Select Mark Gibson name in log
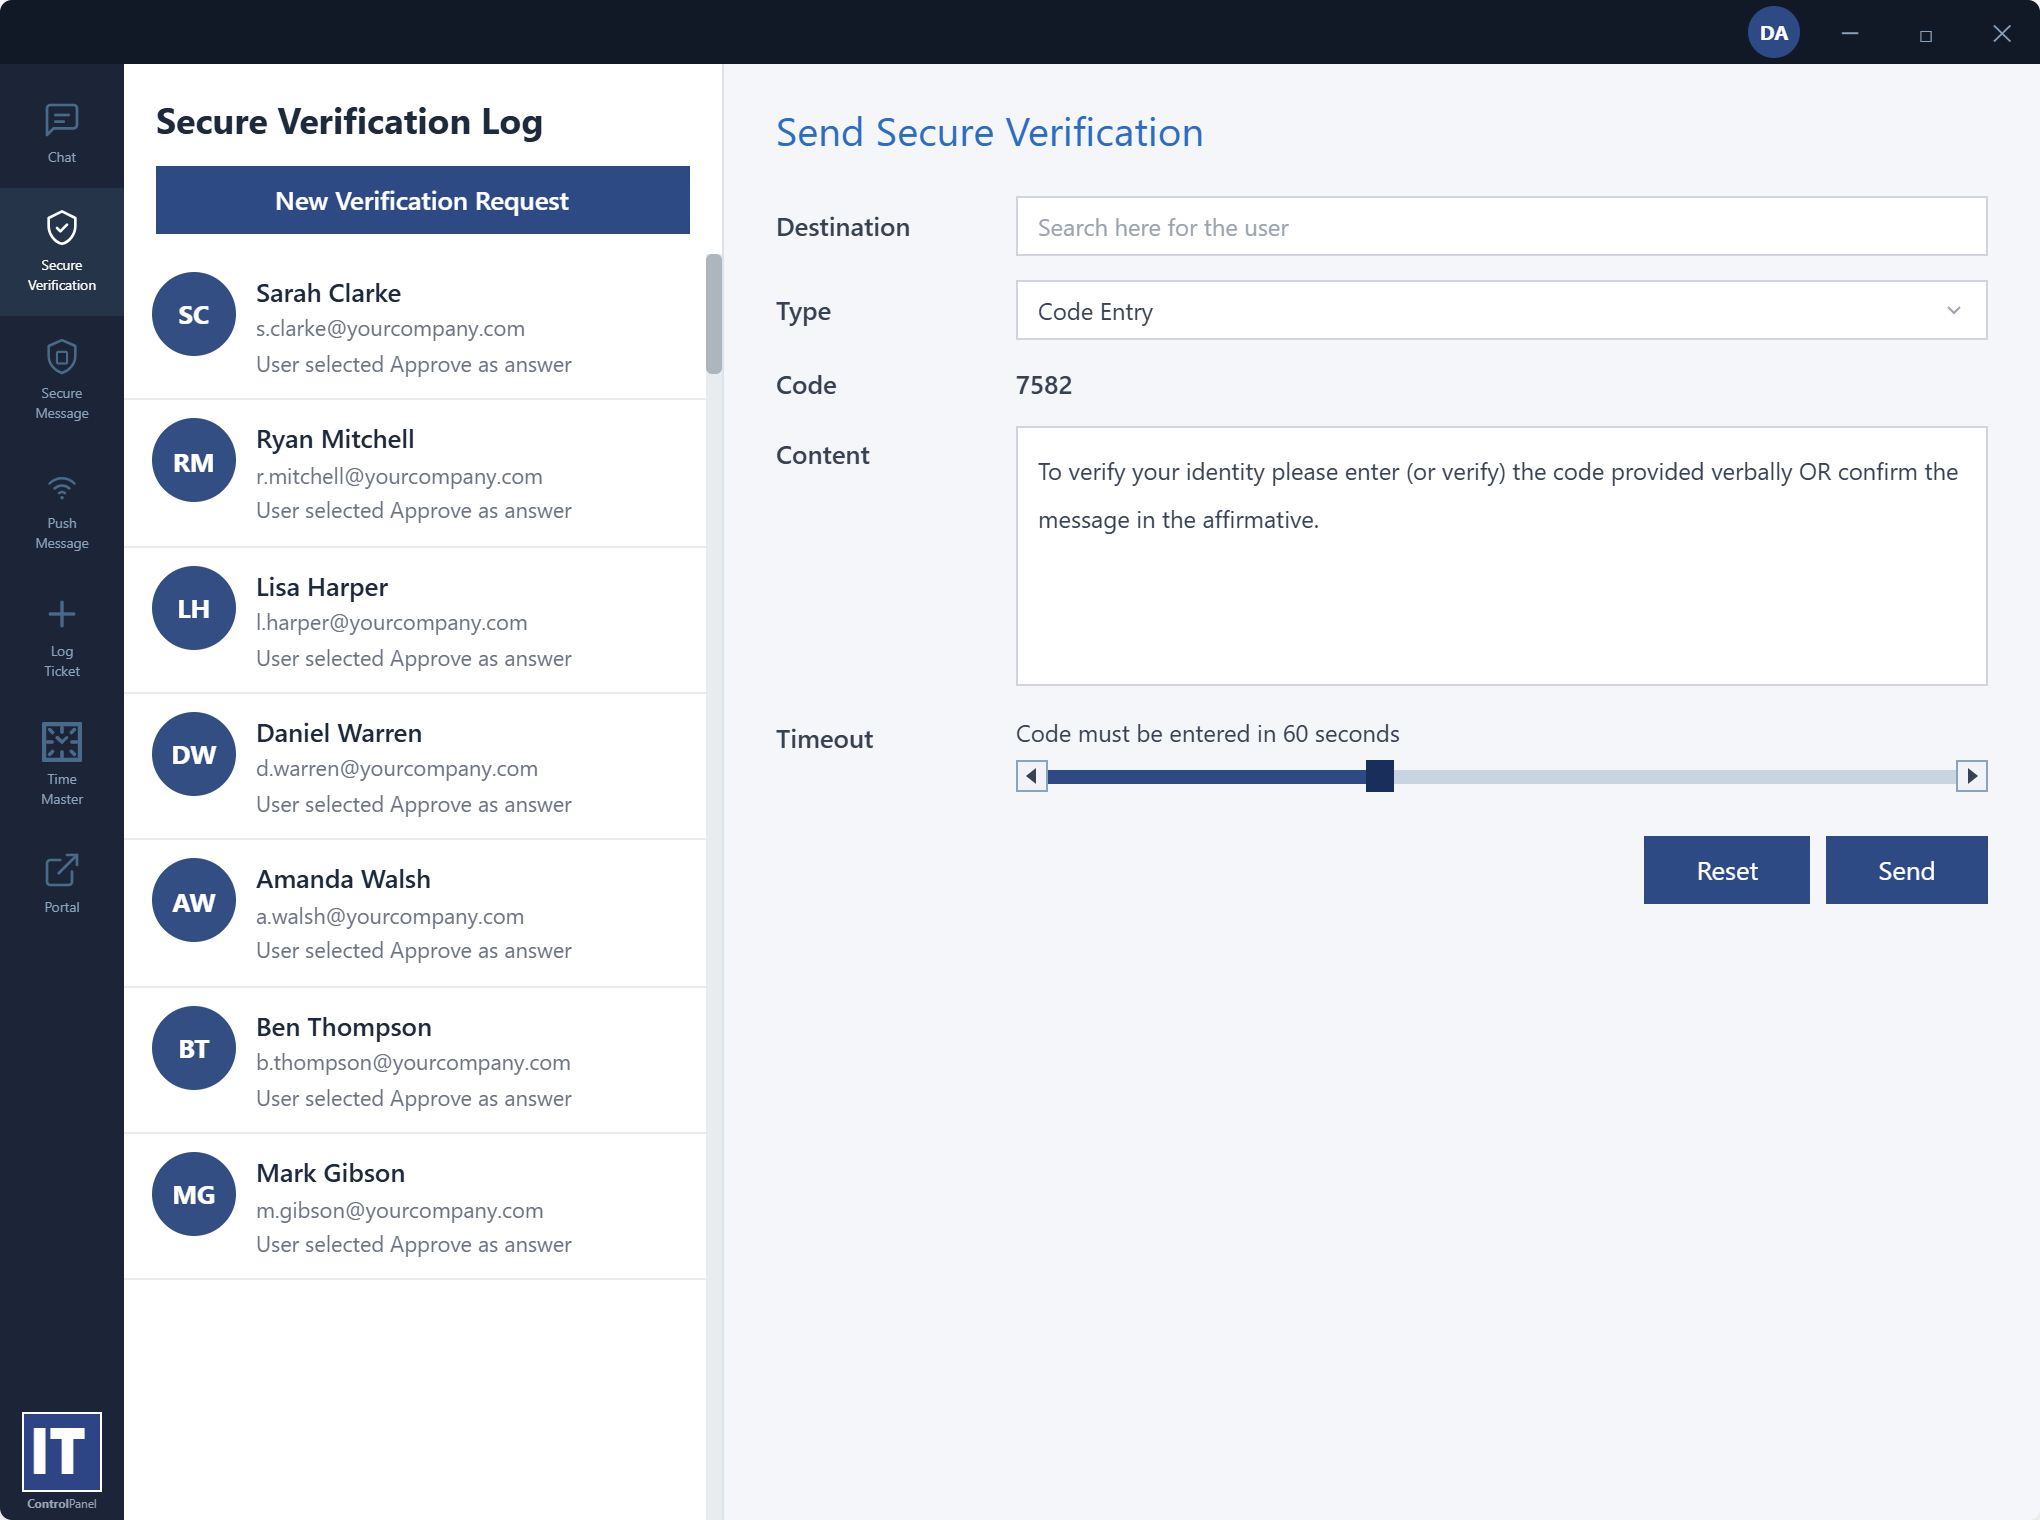This screenshot has height=1520, width=2040. click(x=330, y=1173)
